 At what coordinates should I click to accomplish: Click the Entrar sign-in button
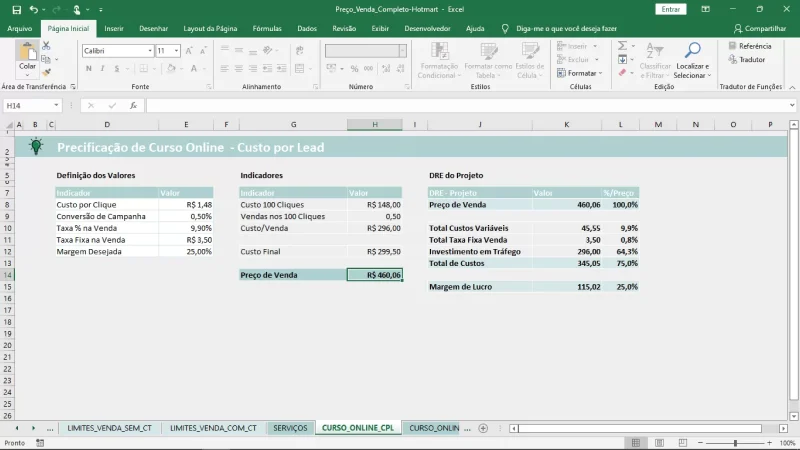(x=670, y=9)
